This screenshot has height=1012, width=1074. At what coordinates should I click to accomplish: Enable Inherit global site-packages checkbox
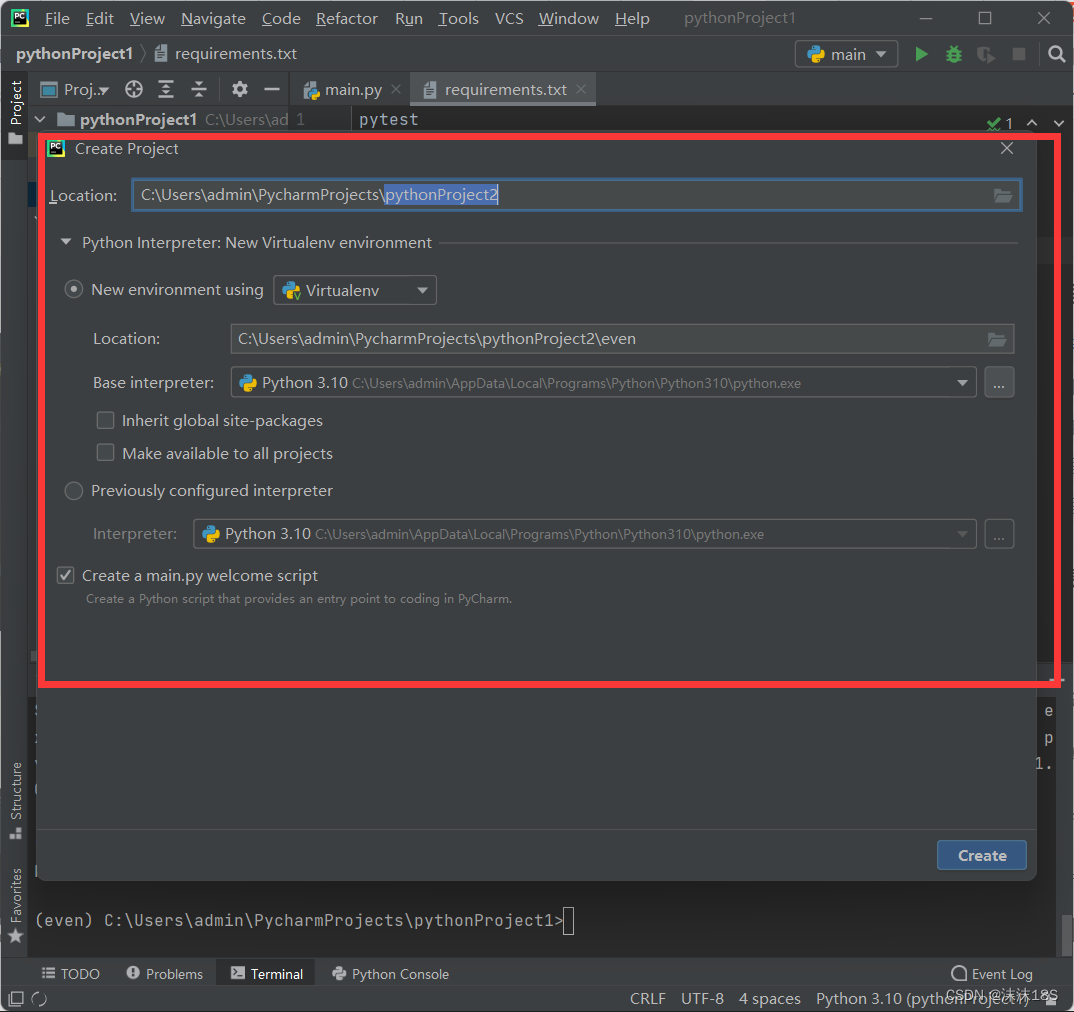[105, 420]
